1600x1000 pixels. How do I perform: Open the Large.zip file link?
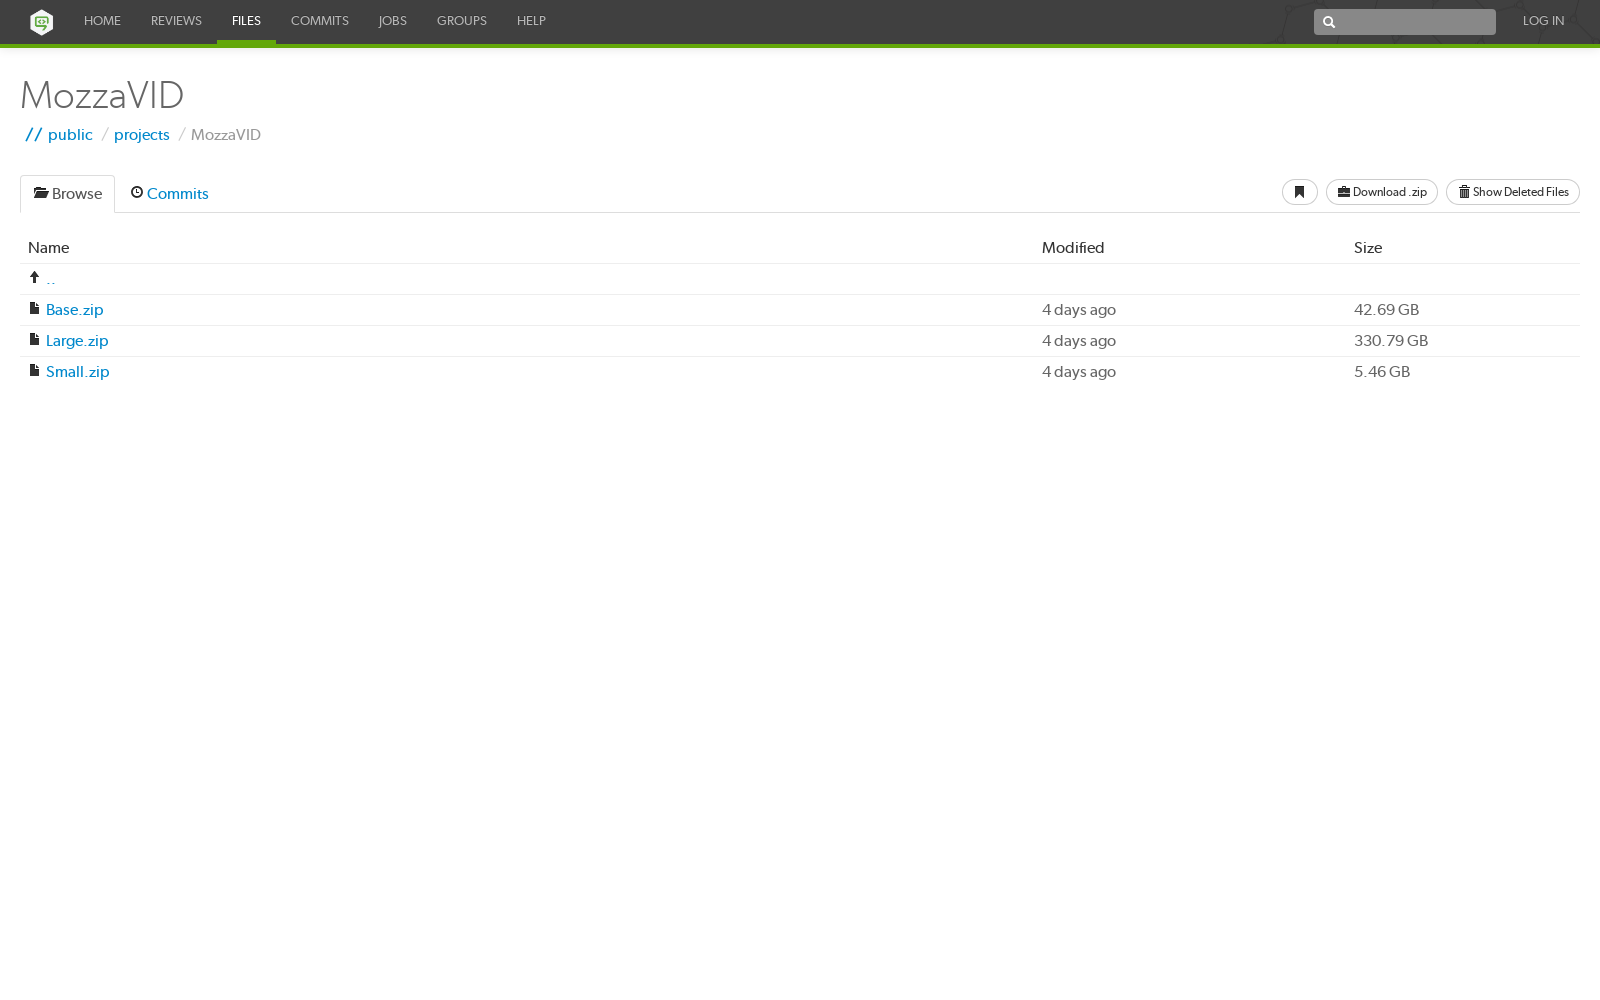[x=77, y=341]
